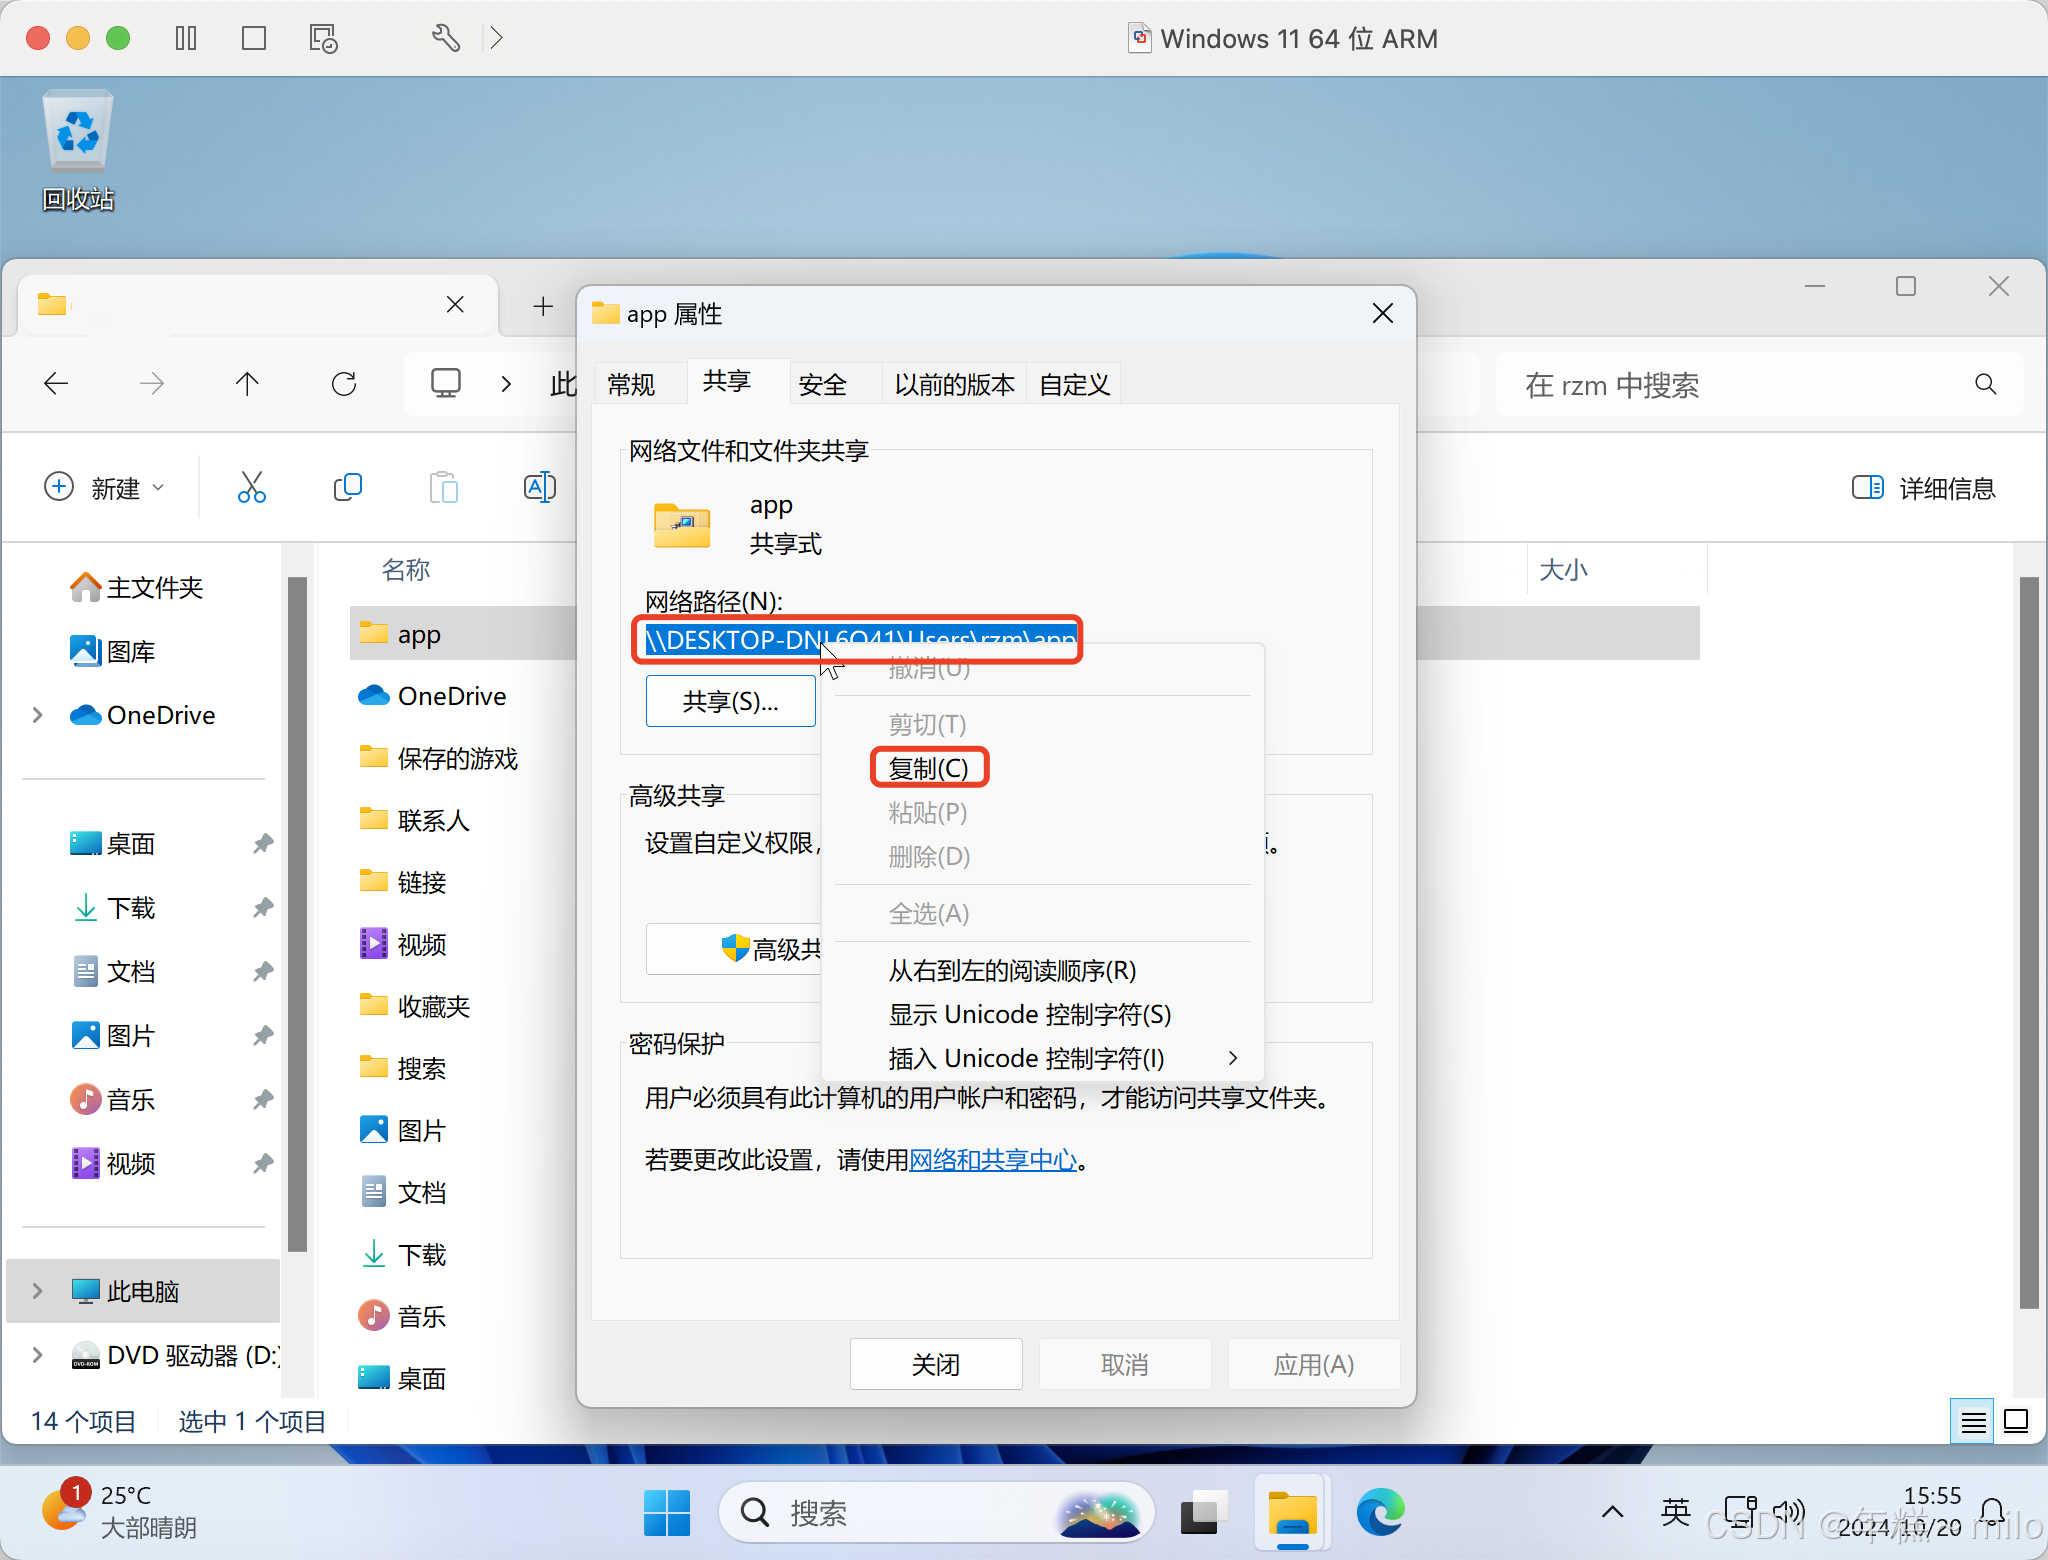
Task: Select the details list view mode
Action: 1973,1421
